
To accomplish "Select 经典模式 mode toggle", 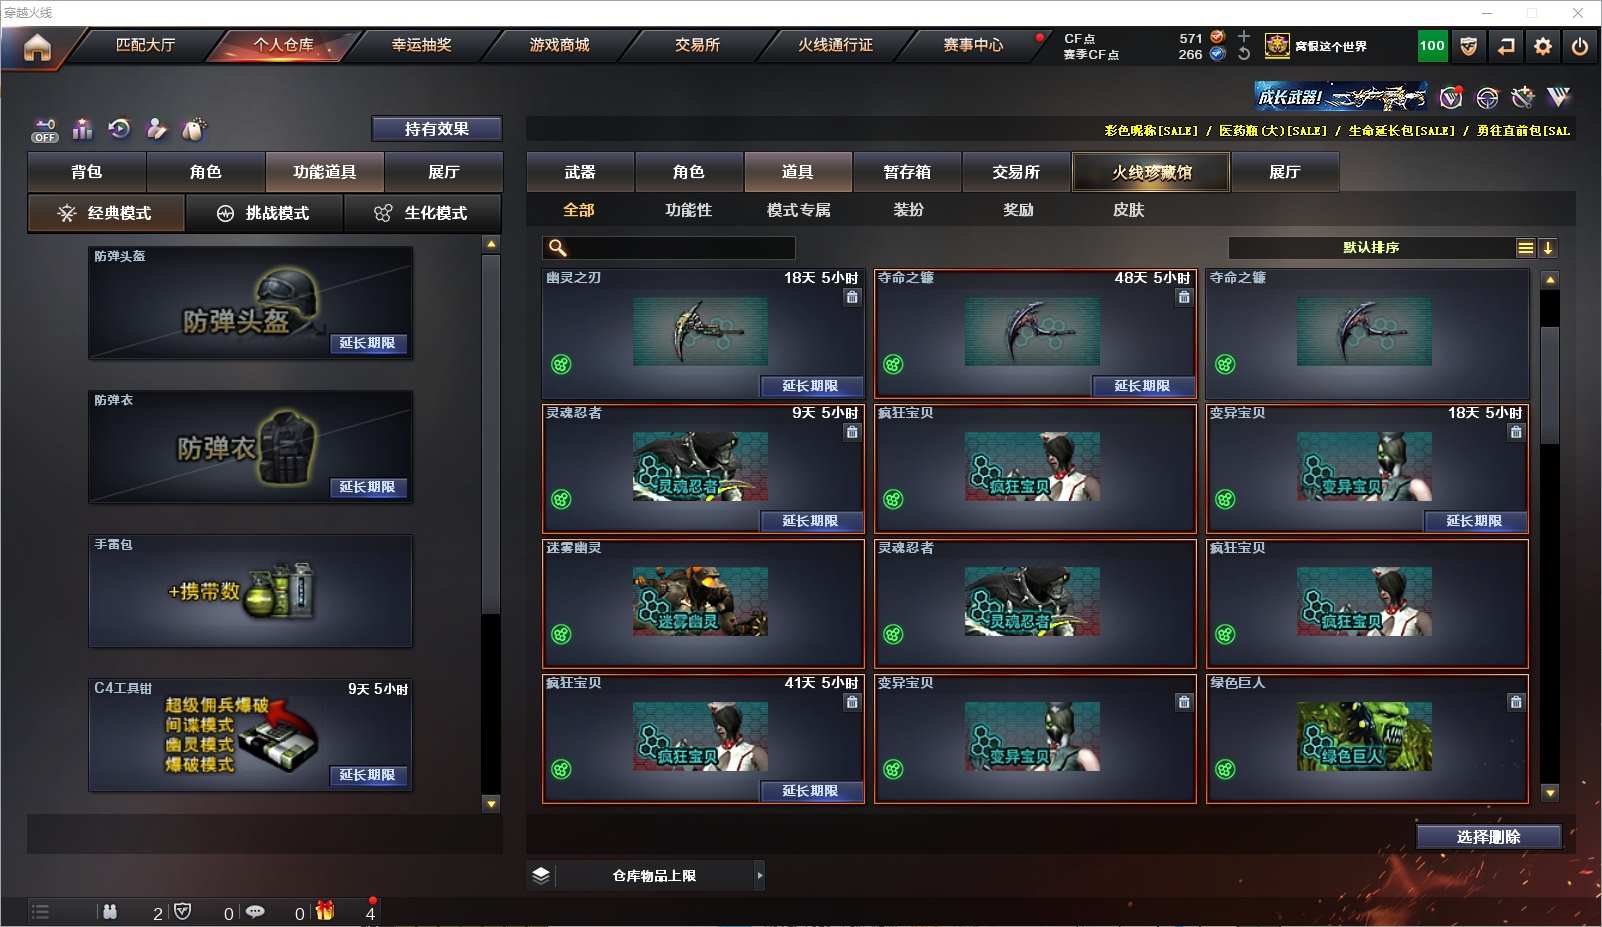I will 106,213.
